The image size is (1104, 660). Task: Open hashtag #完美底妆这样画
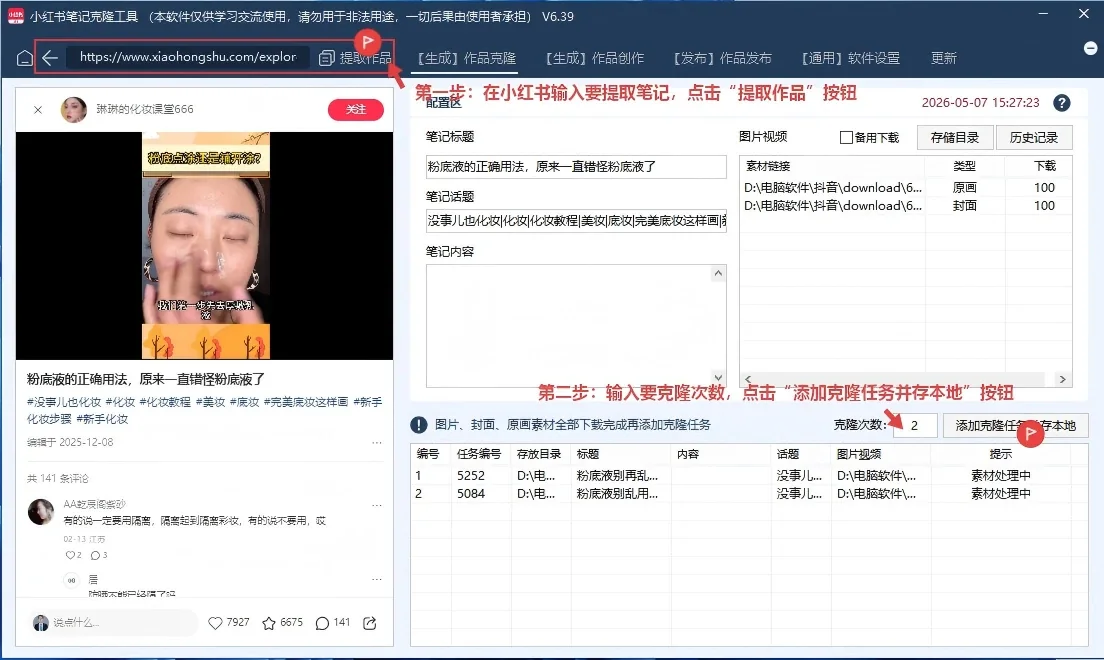pyautogui.click(x=306, y=401)
